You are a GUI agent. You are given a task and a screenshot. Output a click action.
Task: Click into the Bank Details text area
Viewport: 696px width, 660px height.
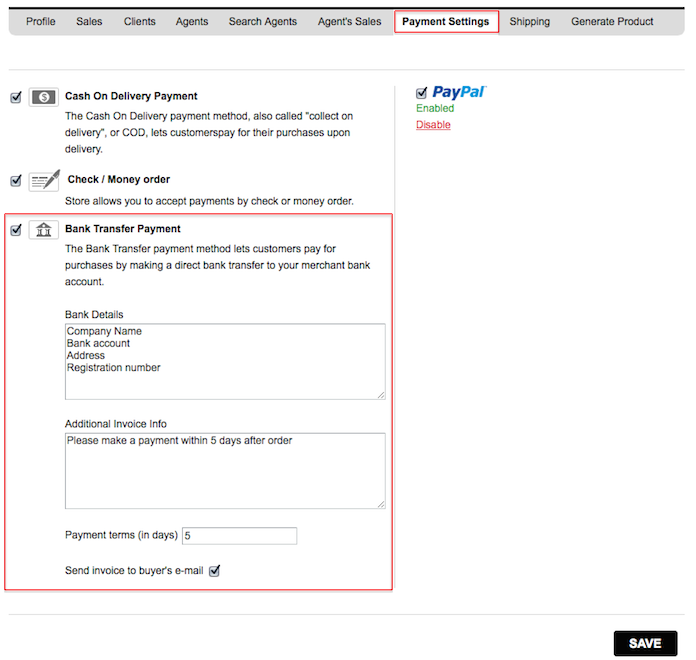[225, 361]
